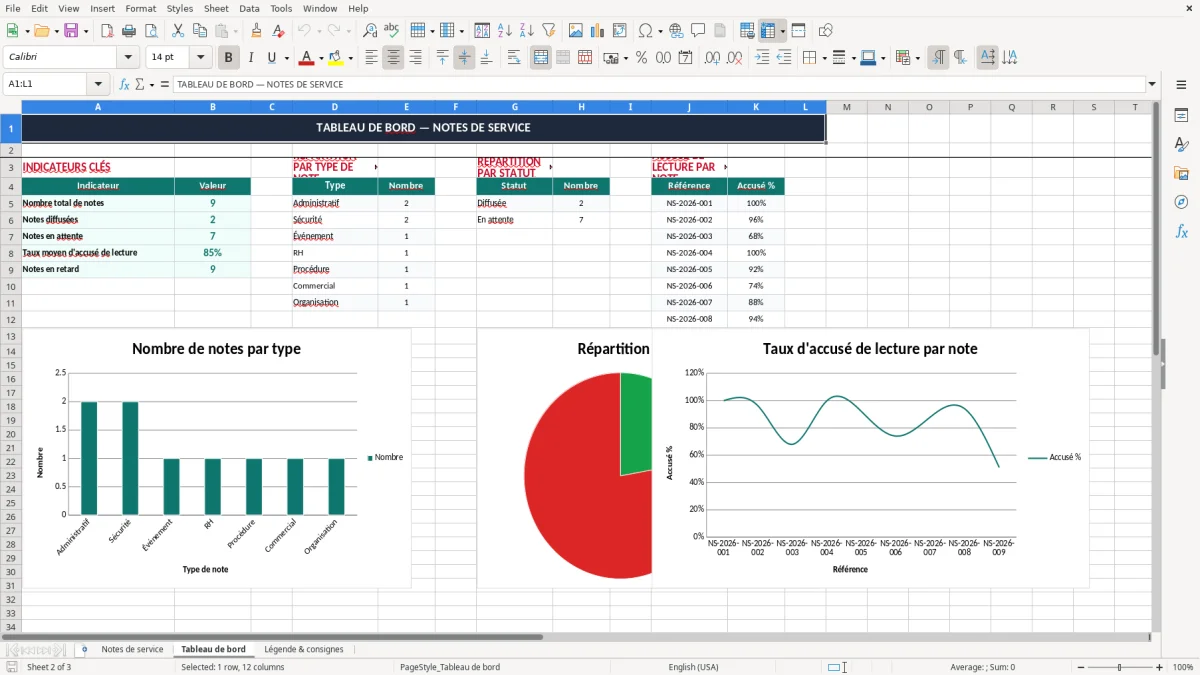Click the Sort Descending icon
The height and width of the screenshot is (675, 1200).
(527, 31)
